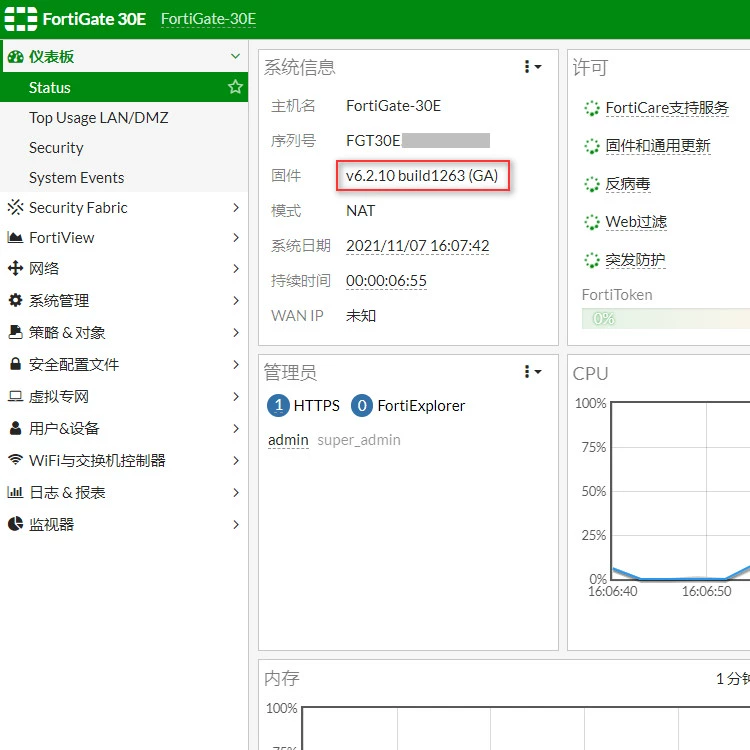Click the 监视器 pie chart icon

coord(15,524)
